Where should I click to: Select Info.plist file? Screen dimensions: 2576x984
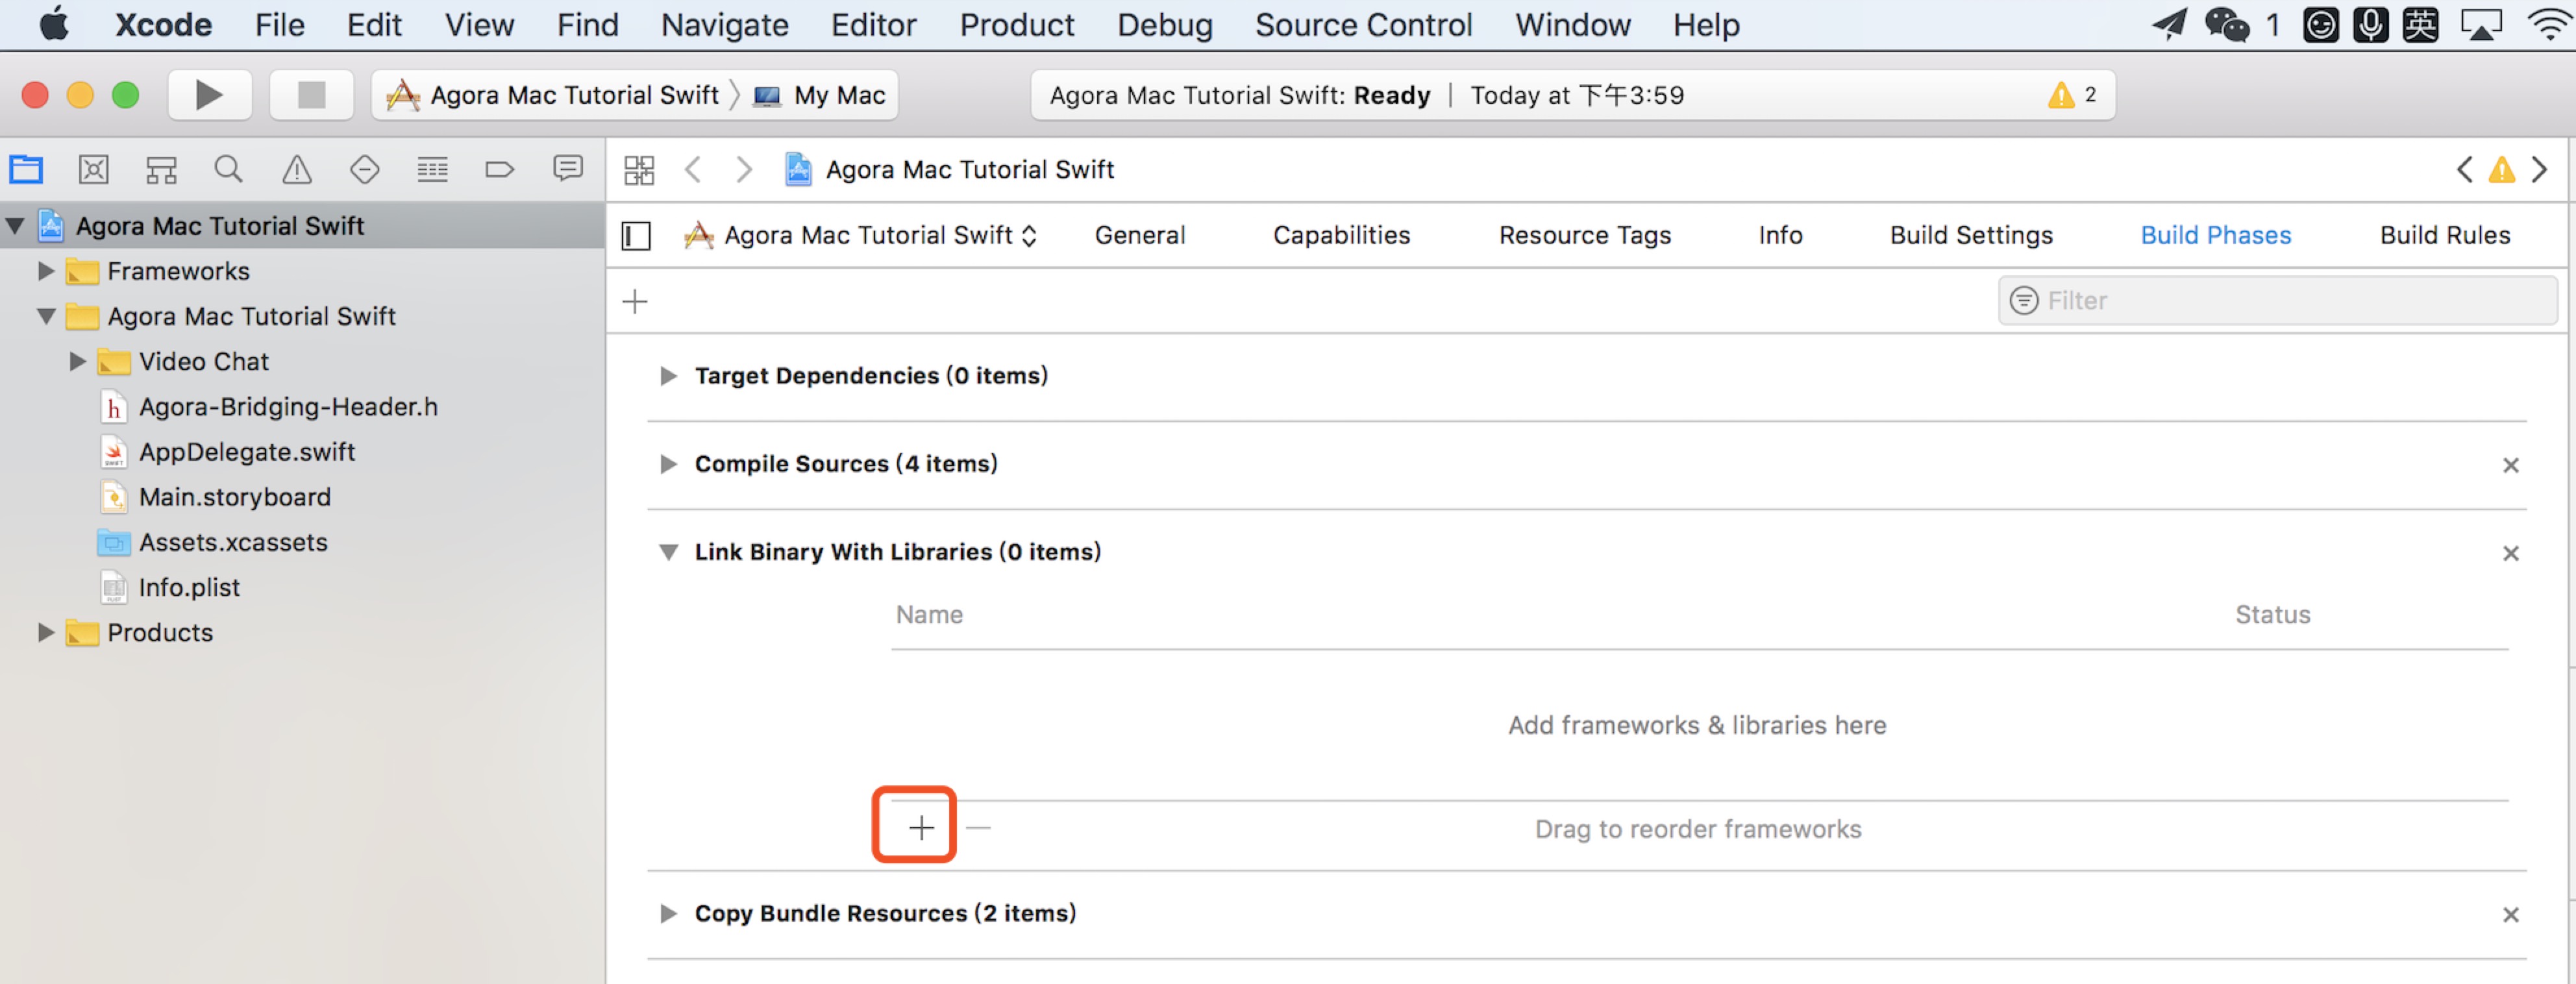click(x=189, y=588)
